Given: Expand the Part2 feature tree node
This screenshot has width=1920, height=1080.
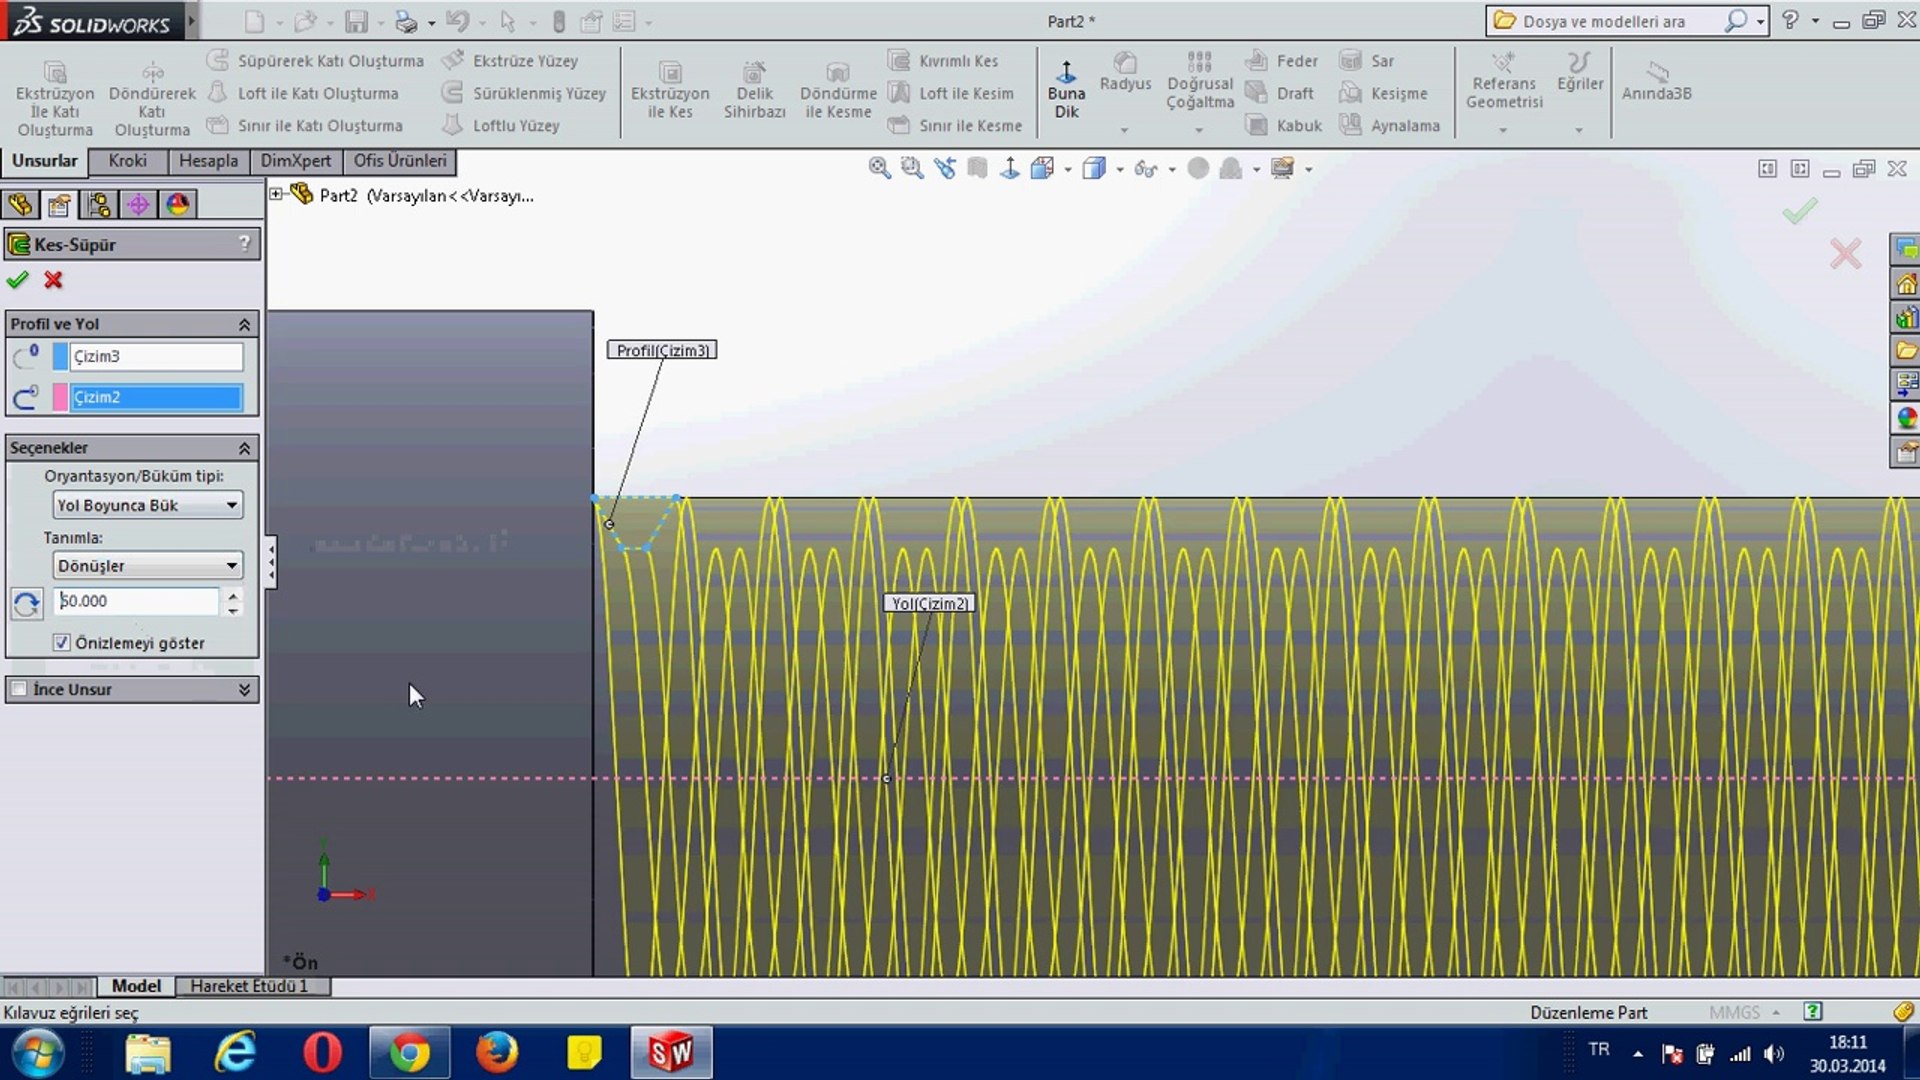Looking at the screenshot, I should pyautogui.click(x=276, y=194).
